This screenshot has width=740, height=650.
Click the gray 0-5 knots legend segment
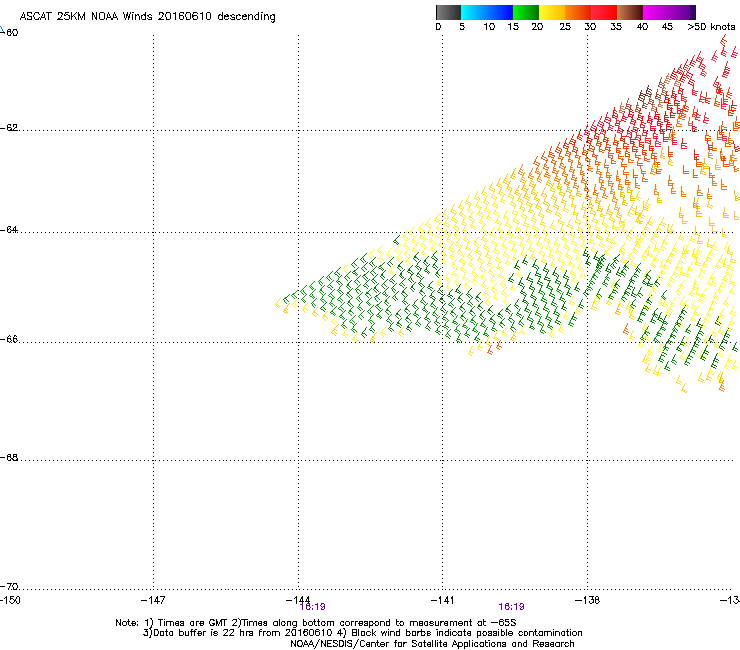click(x=448, y=12)
